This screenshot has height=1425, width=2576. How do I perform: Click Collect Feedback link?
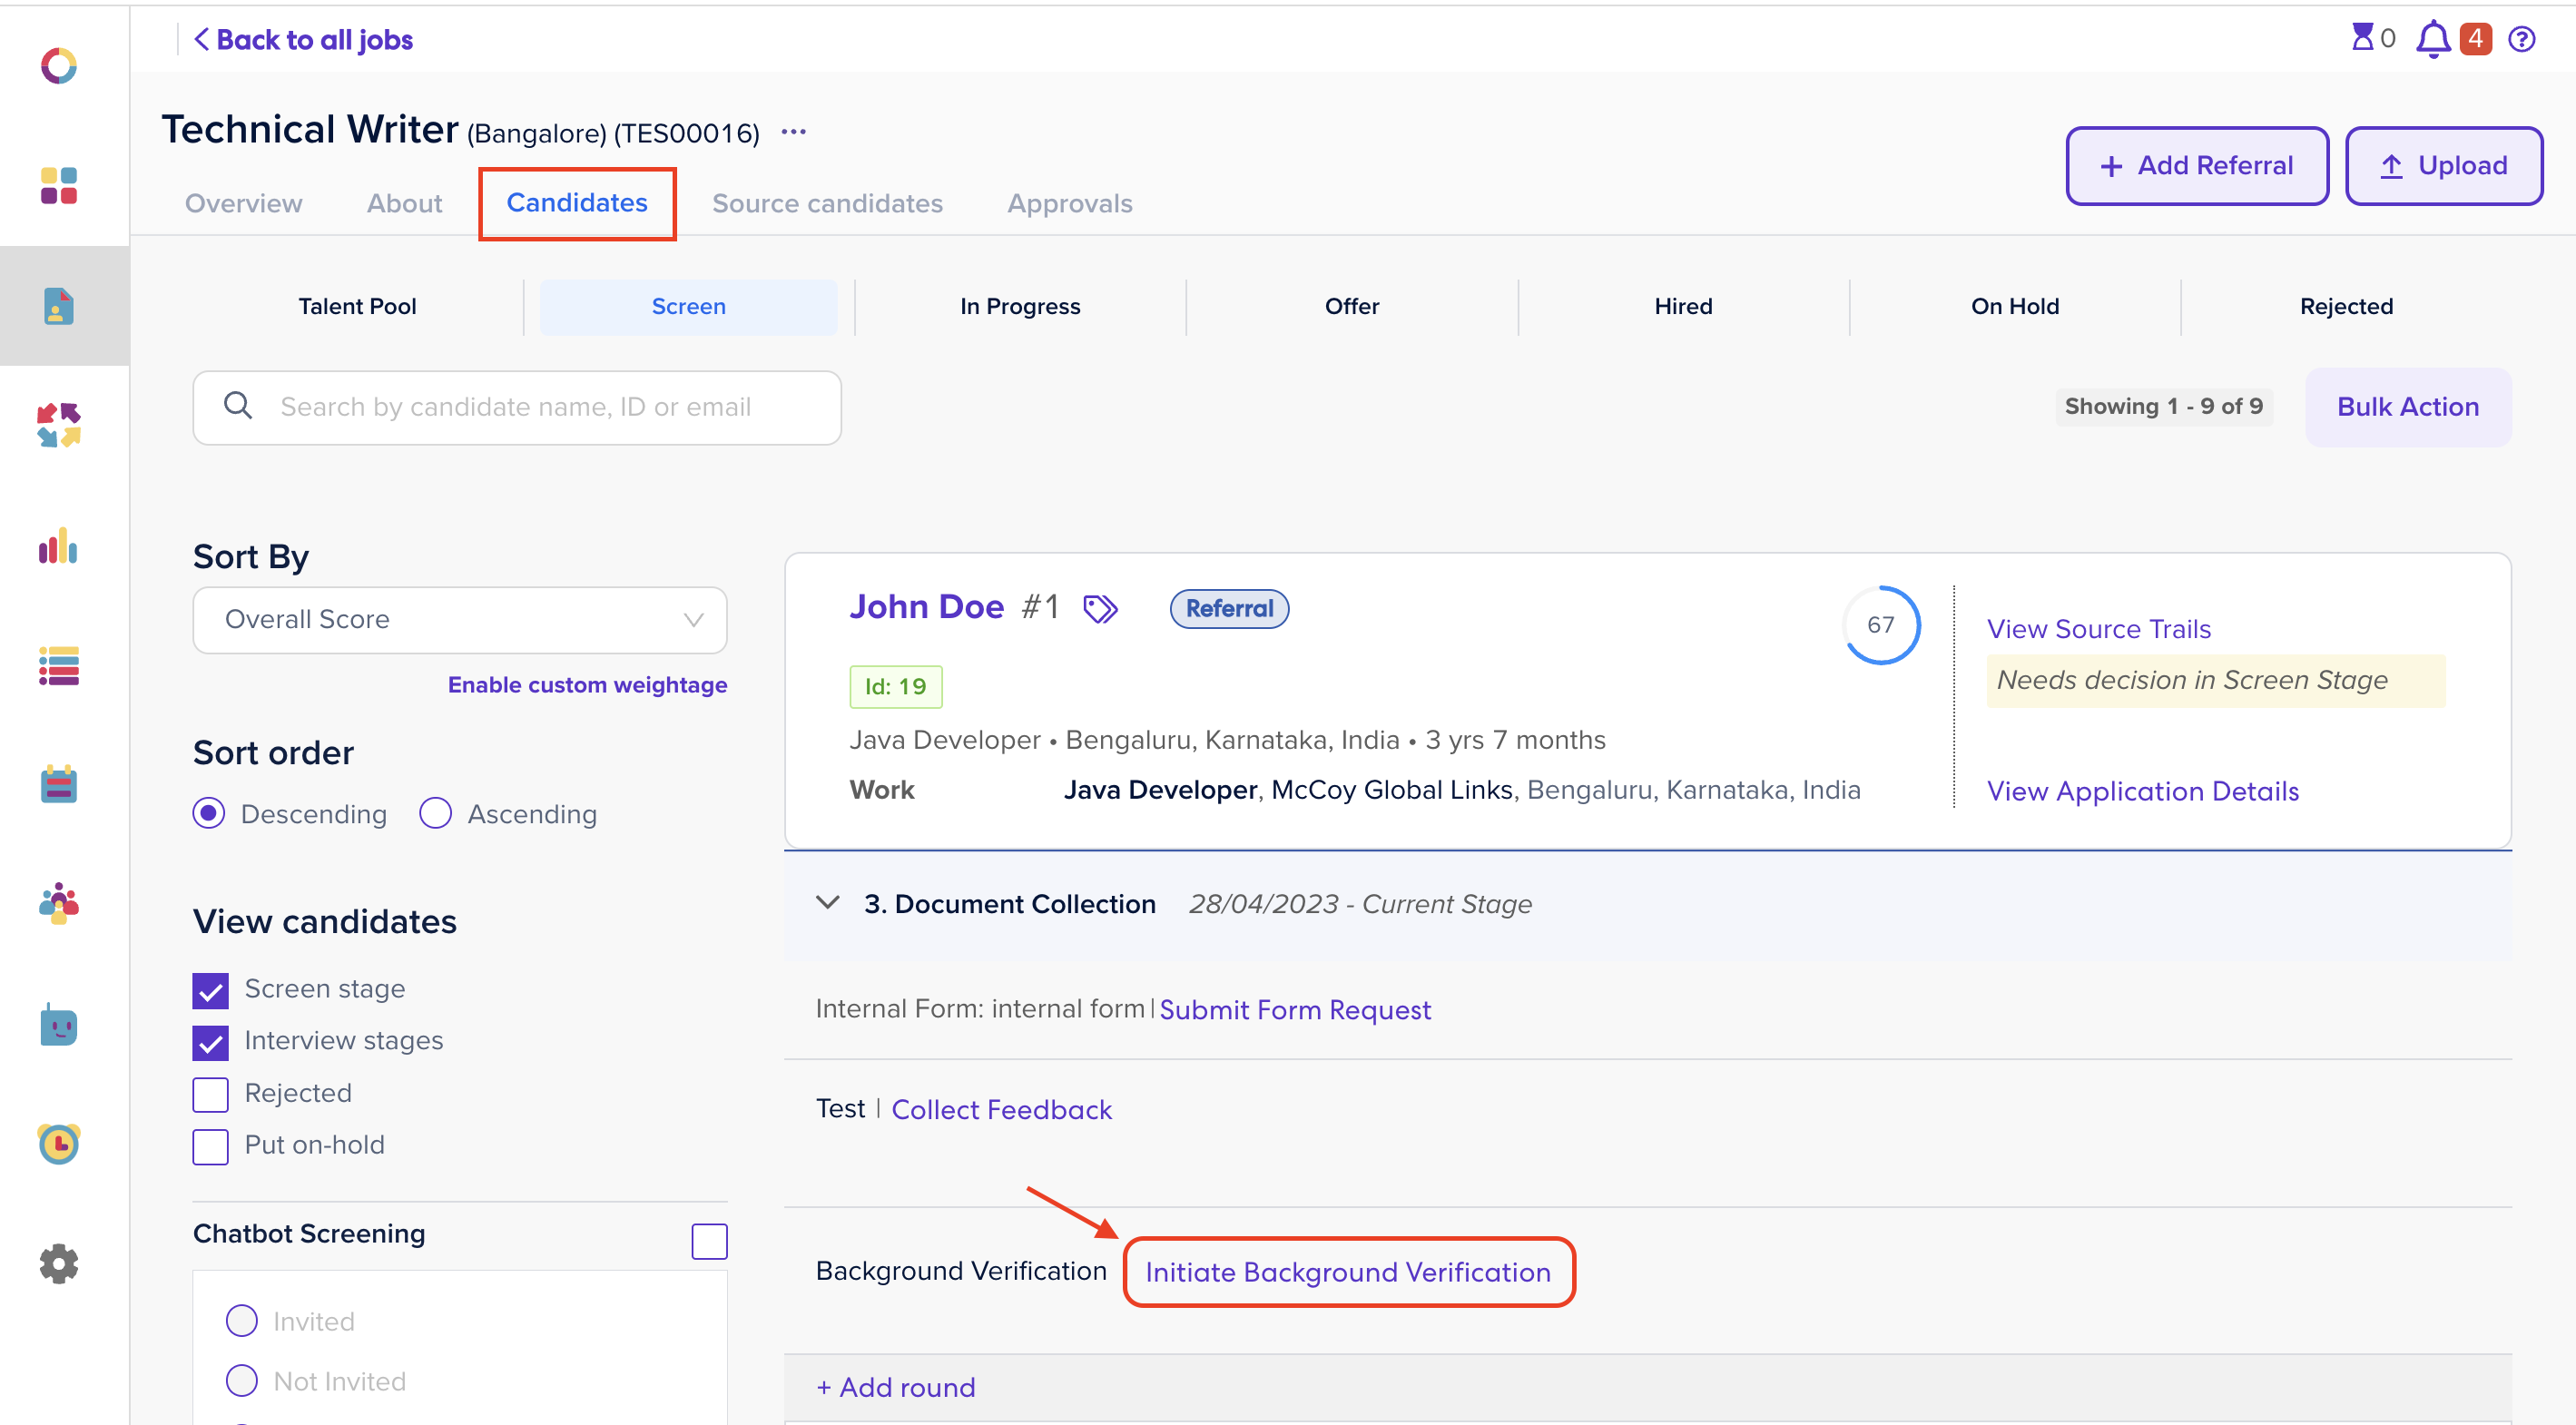click(1001, 1110)
